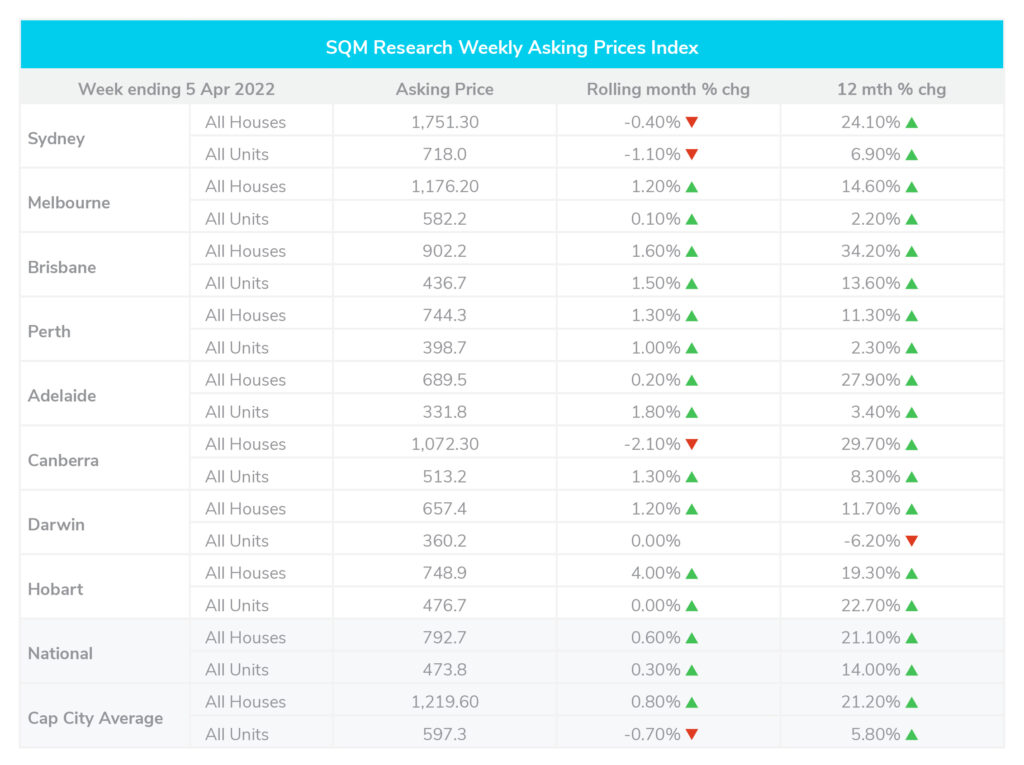Image resolution: width=1024 pixels, height=765 pixels.
Task: Click the asking price 513.2
Action: tap(445, 476)
